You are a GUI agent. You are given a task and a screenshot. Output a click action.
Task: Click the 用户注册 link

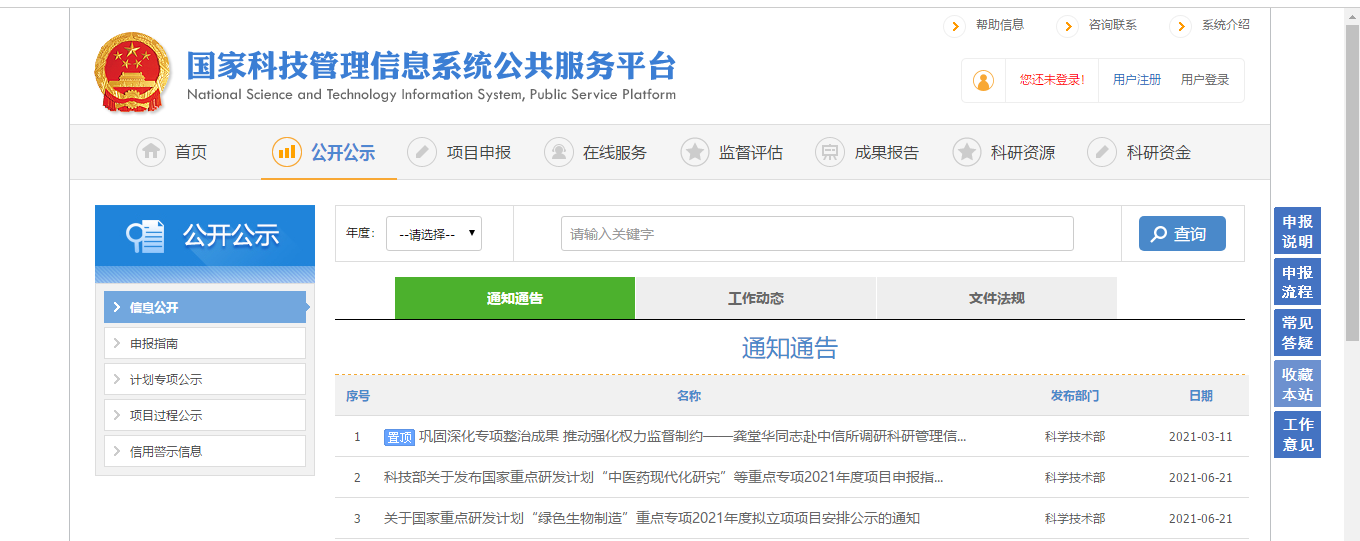(1137, 80)
